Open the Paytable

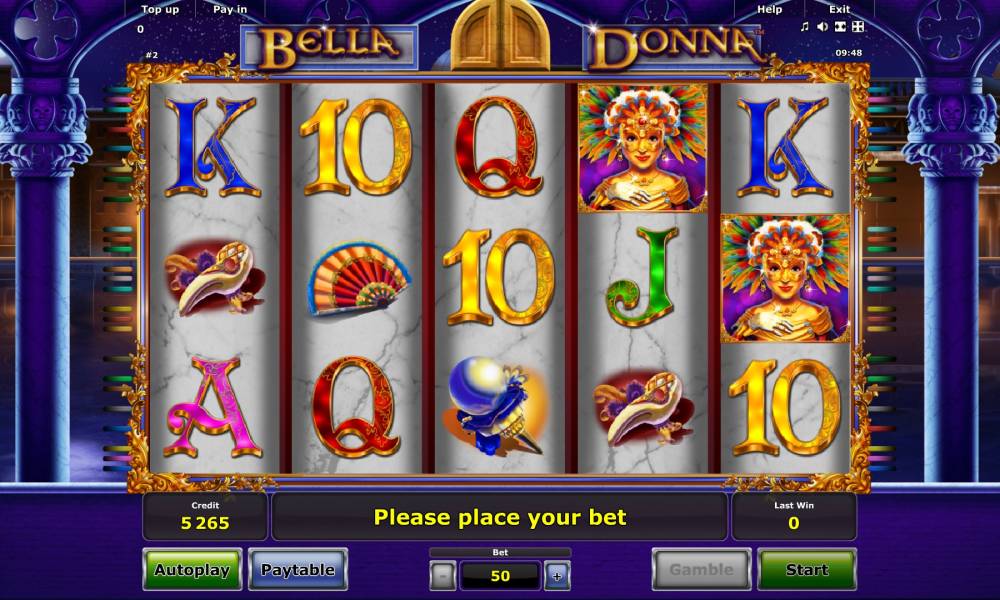(298, 569)
